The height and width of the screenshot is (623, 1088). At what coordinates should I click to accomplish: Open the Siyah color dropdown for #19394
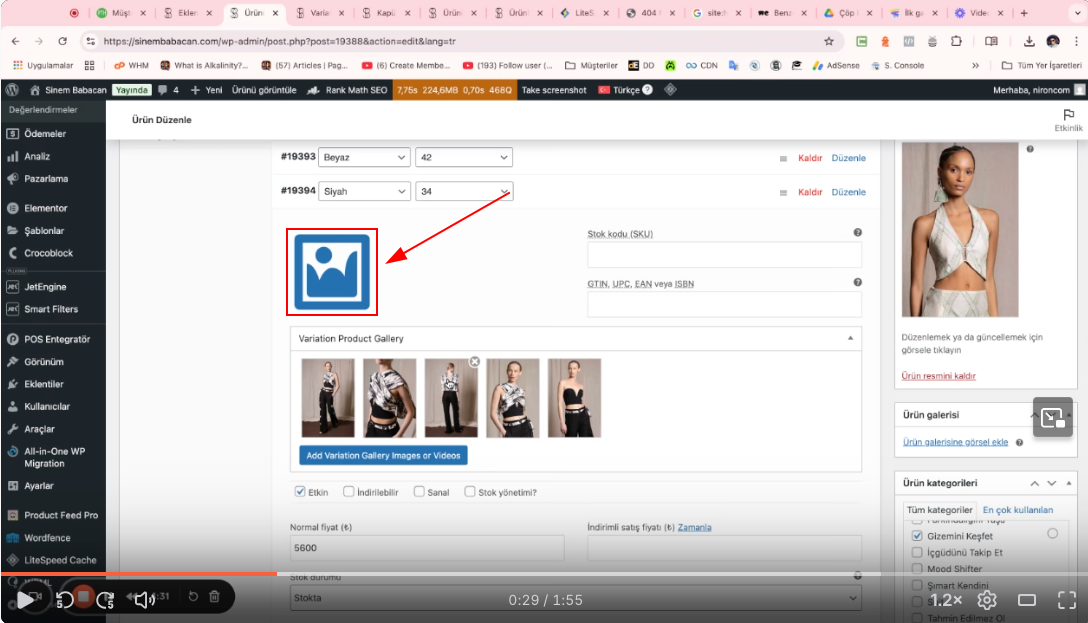coord(364,191)
